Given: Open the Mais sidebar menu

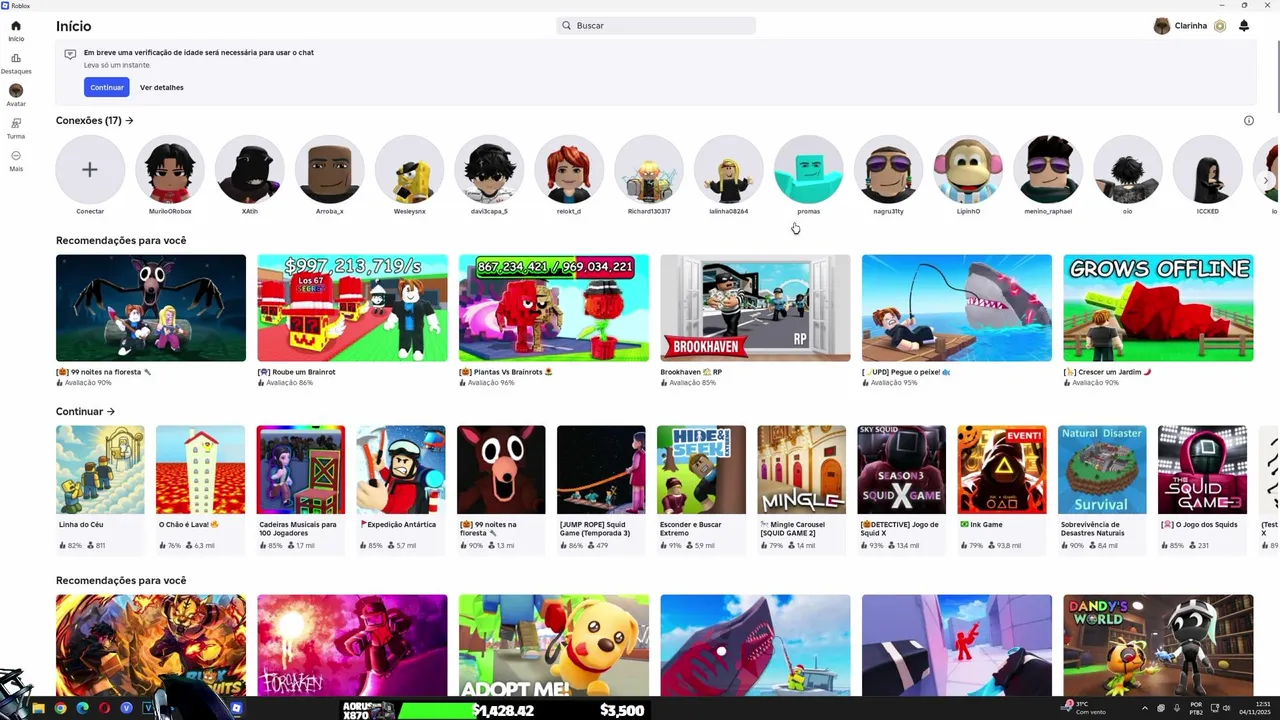Looking at the screenshot, I should click(16, 160).
